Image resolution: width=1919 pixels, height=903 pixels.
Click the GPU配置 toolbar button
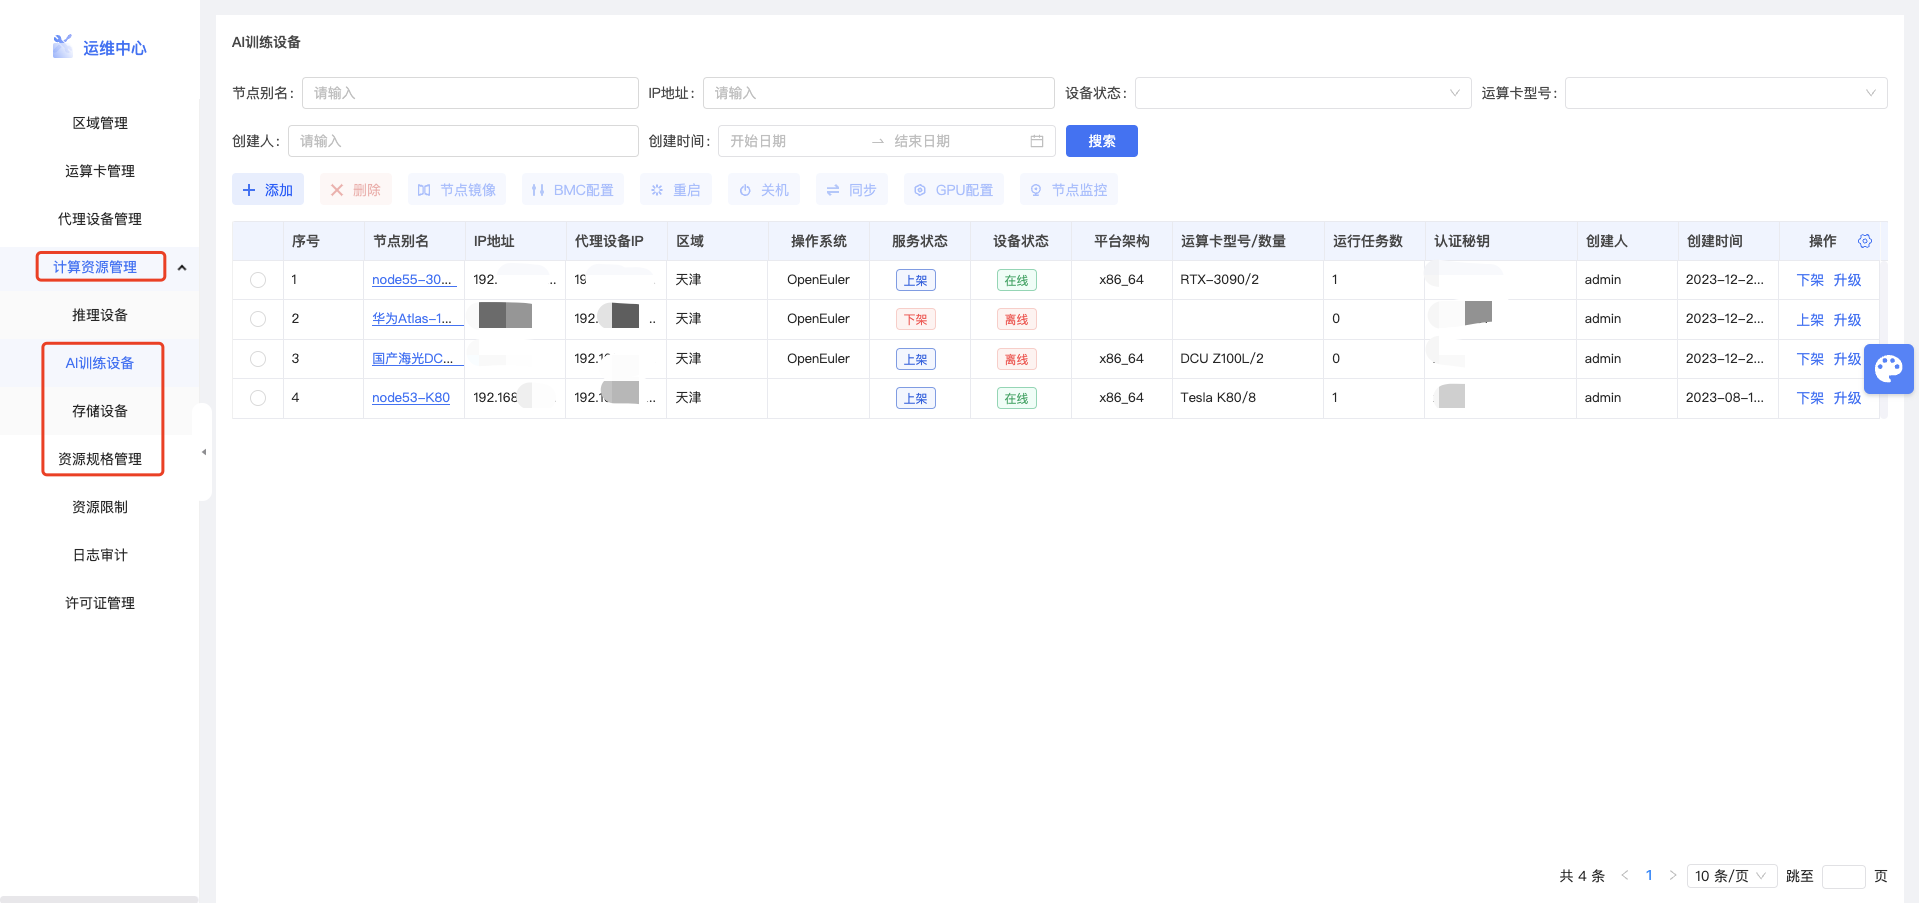pyautogui.click(x=954, y=190)
